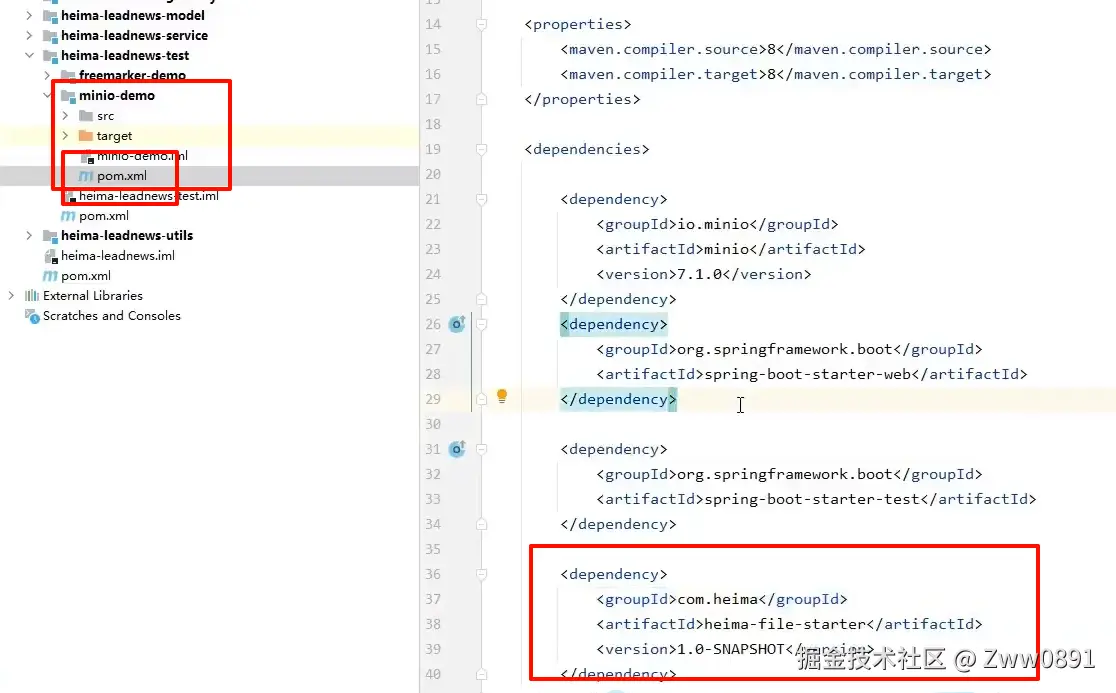This screenshot has width=1116, height=693.
Task: Select heima-leadnews-test.iml in the project tree
Action: (x=148, y=196)
